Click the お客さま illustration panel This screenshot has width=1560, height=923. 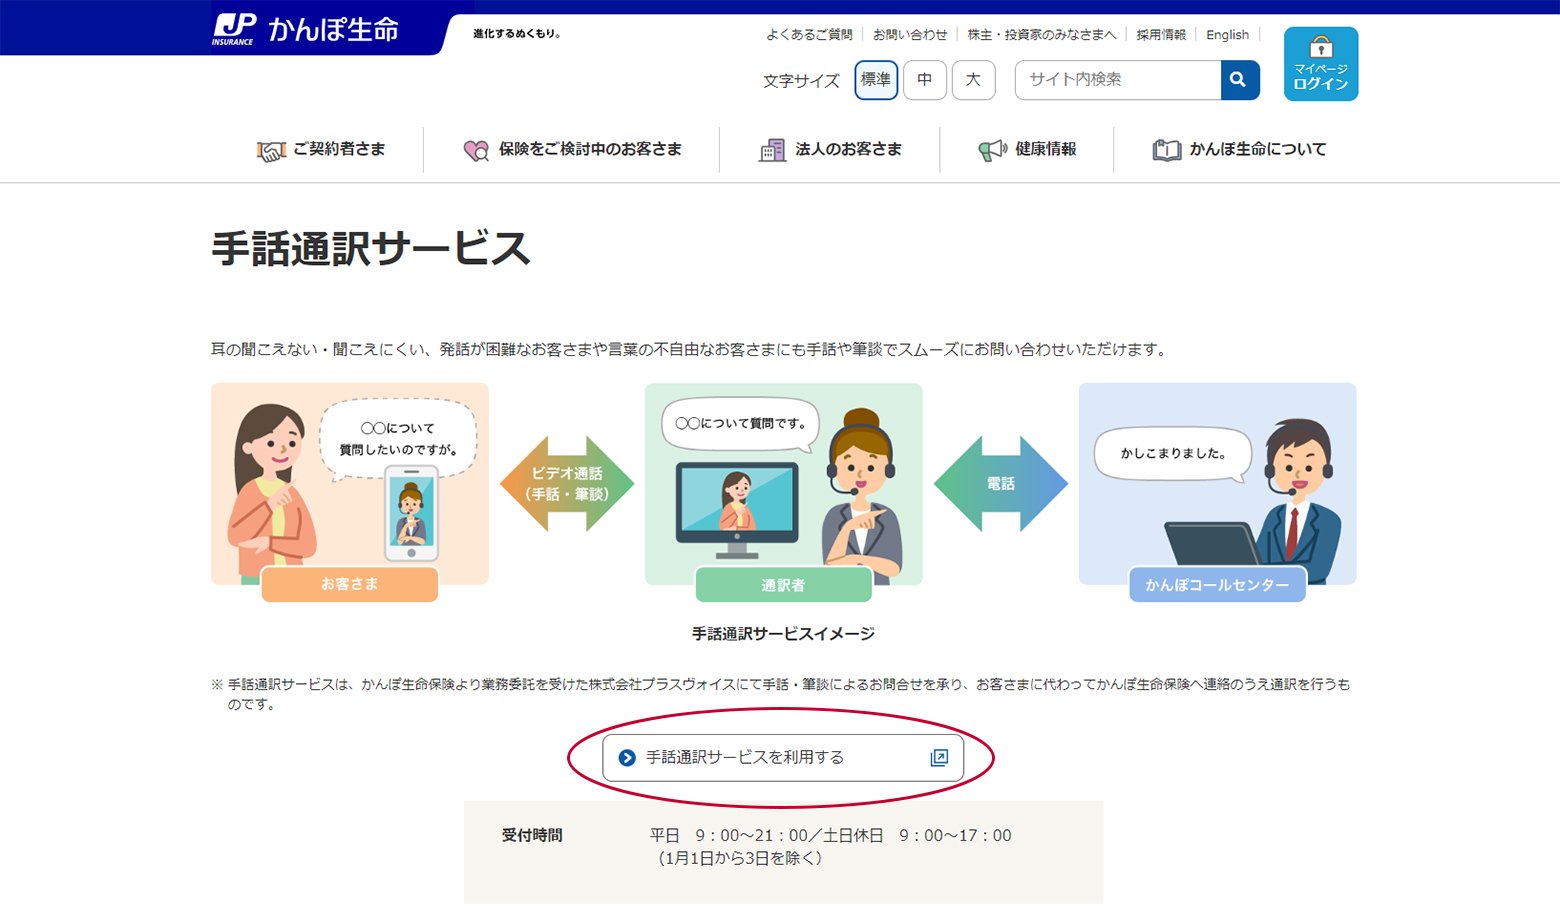(350, 492)
